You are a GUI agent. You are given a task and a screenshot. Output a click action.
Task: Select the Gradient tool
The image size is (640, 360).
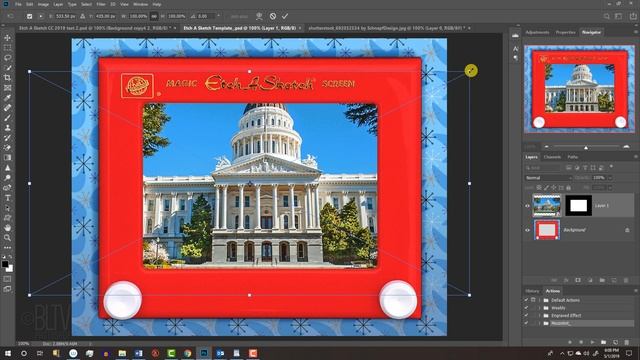7,158
